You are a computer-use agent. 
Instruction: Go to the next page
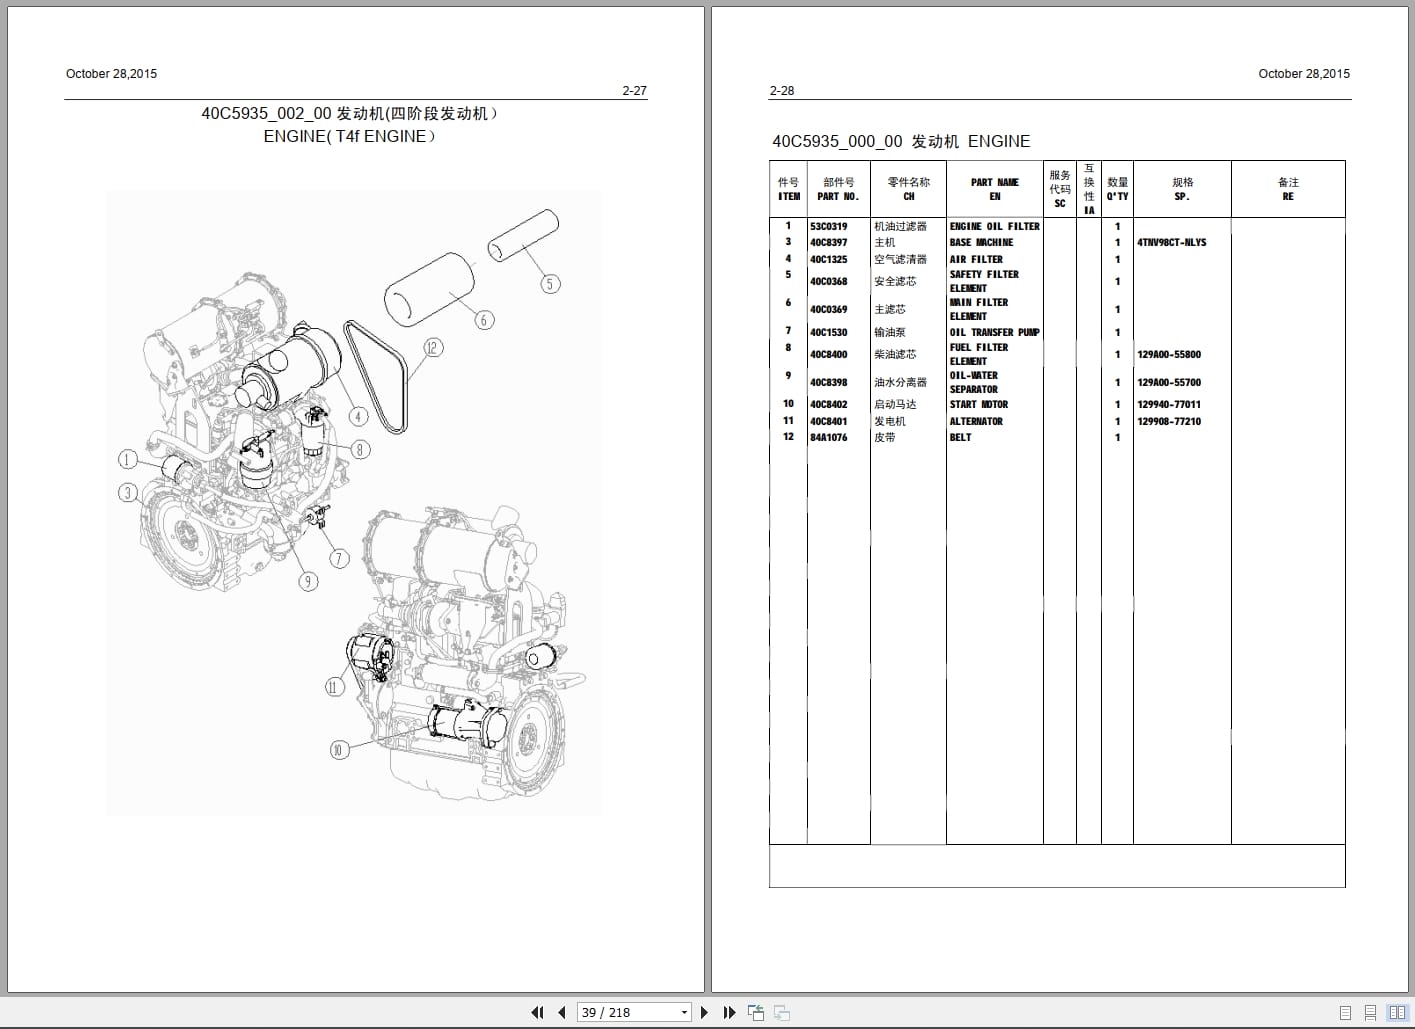click(704, 1012)
